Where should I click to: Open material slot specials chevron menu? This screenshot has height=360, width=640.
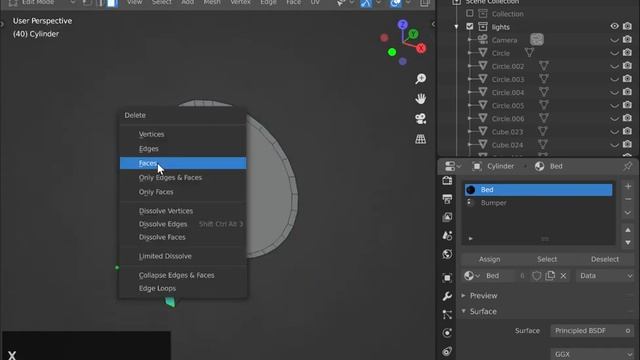pyautogui.click(x=628, y=213)
